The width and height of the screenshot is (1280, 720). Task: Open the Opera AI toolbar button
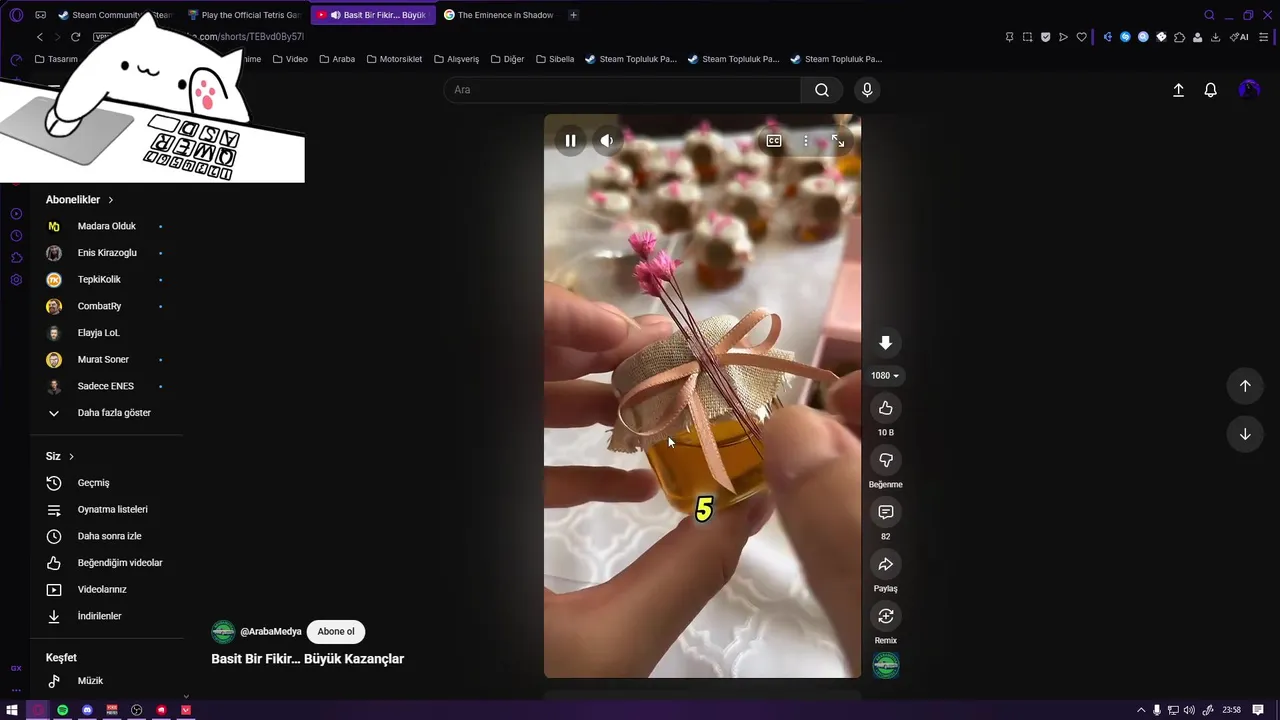click(1239, 37)
